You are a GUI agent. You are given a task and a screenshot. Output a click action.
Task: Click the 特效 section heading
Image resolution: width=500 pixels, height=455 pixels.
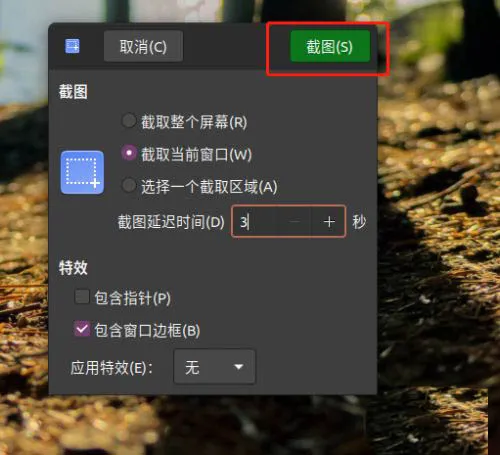tap(73, 267)
